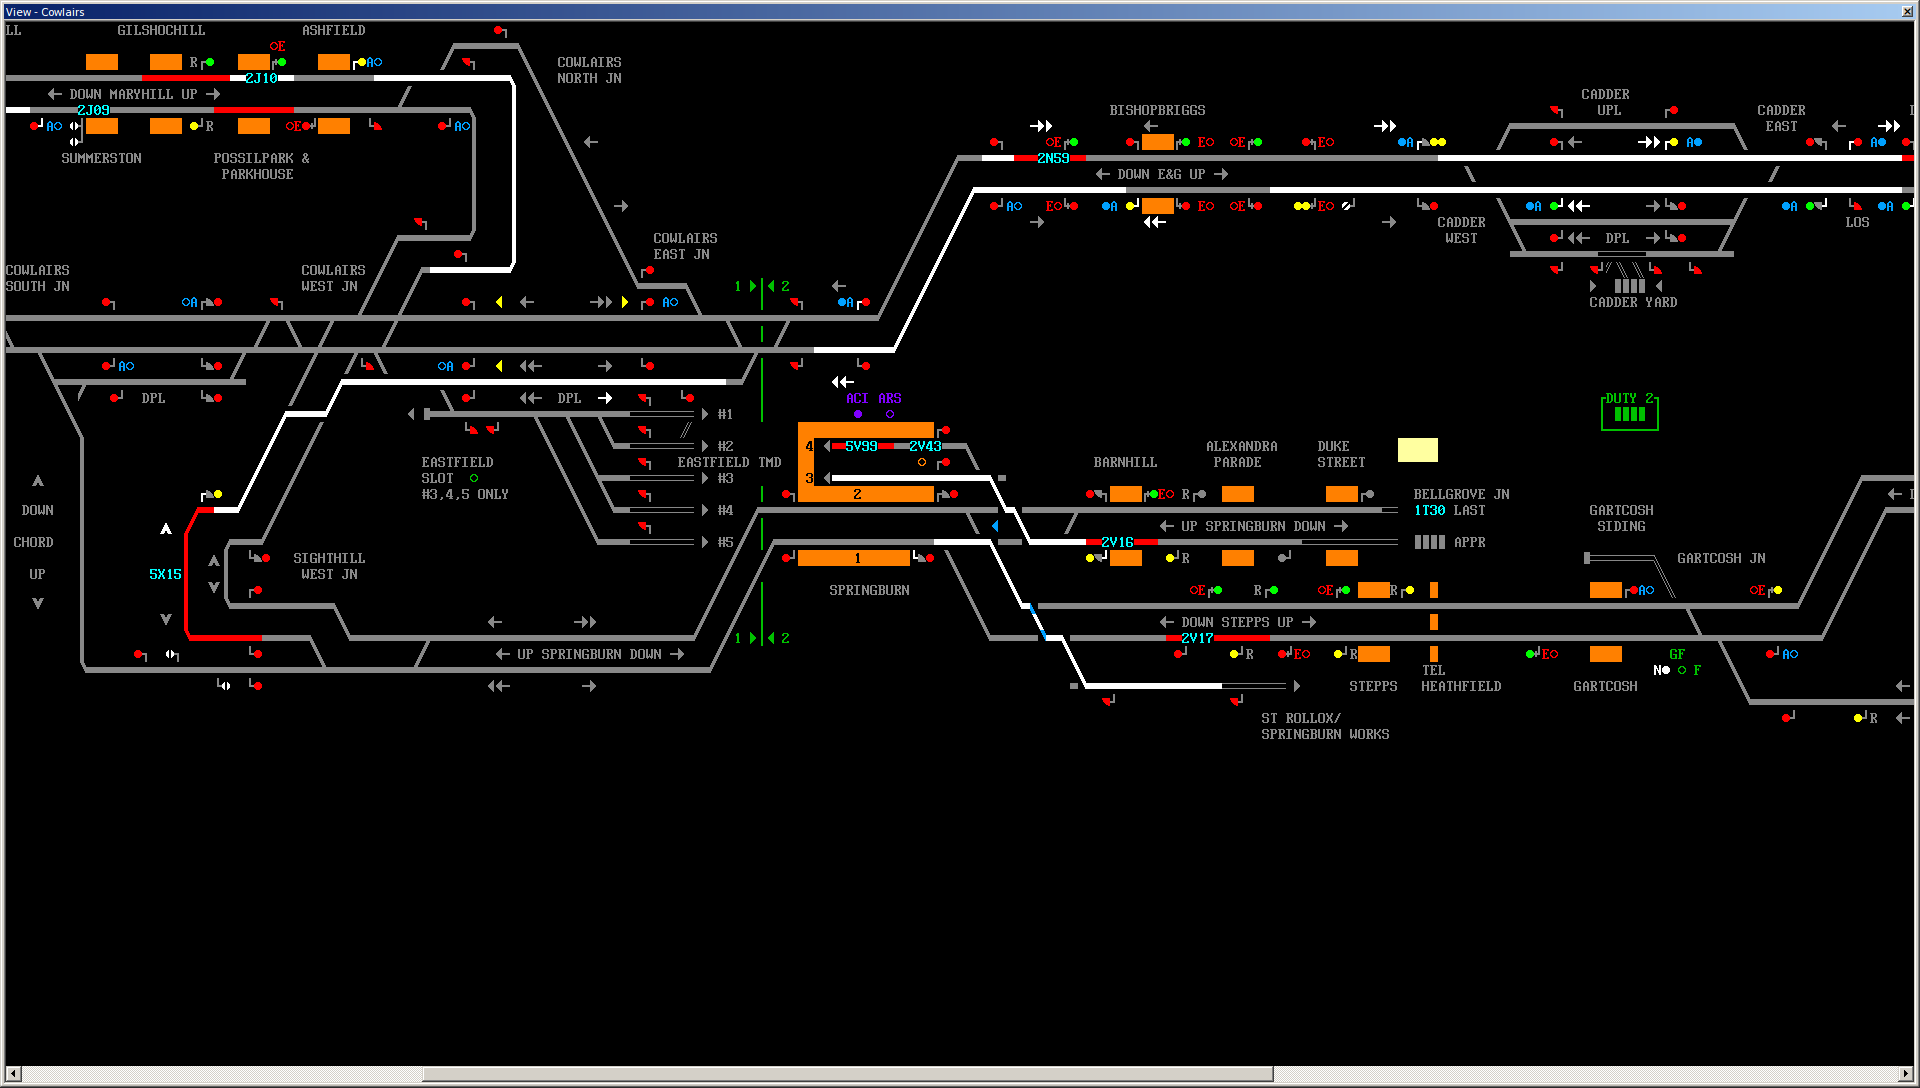Select train description 2V16 at Barnhill
Screen dimensions: 1920x1088
tap(1117, 542)
